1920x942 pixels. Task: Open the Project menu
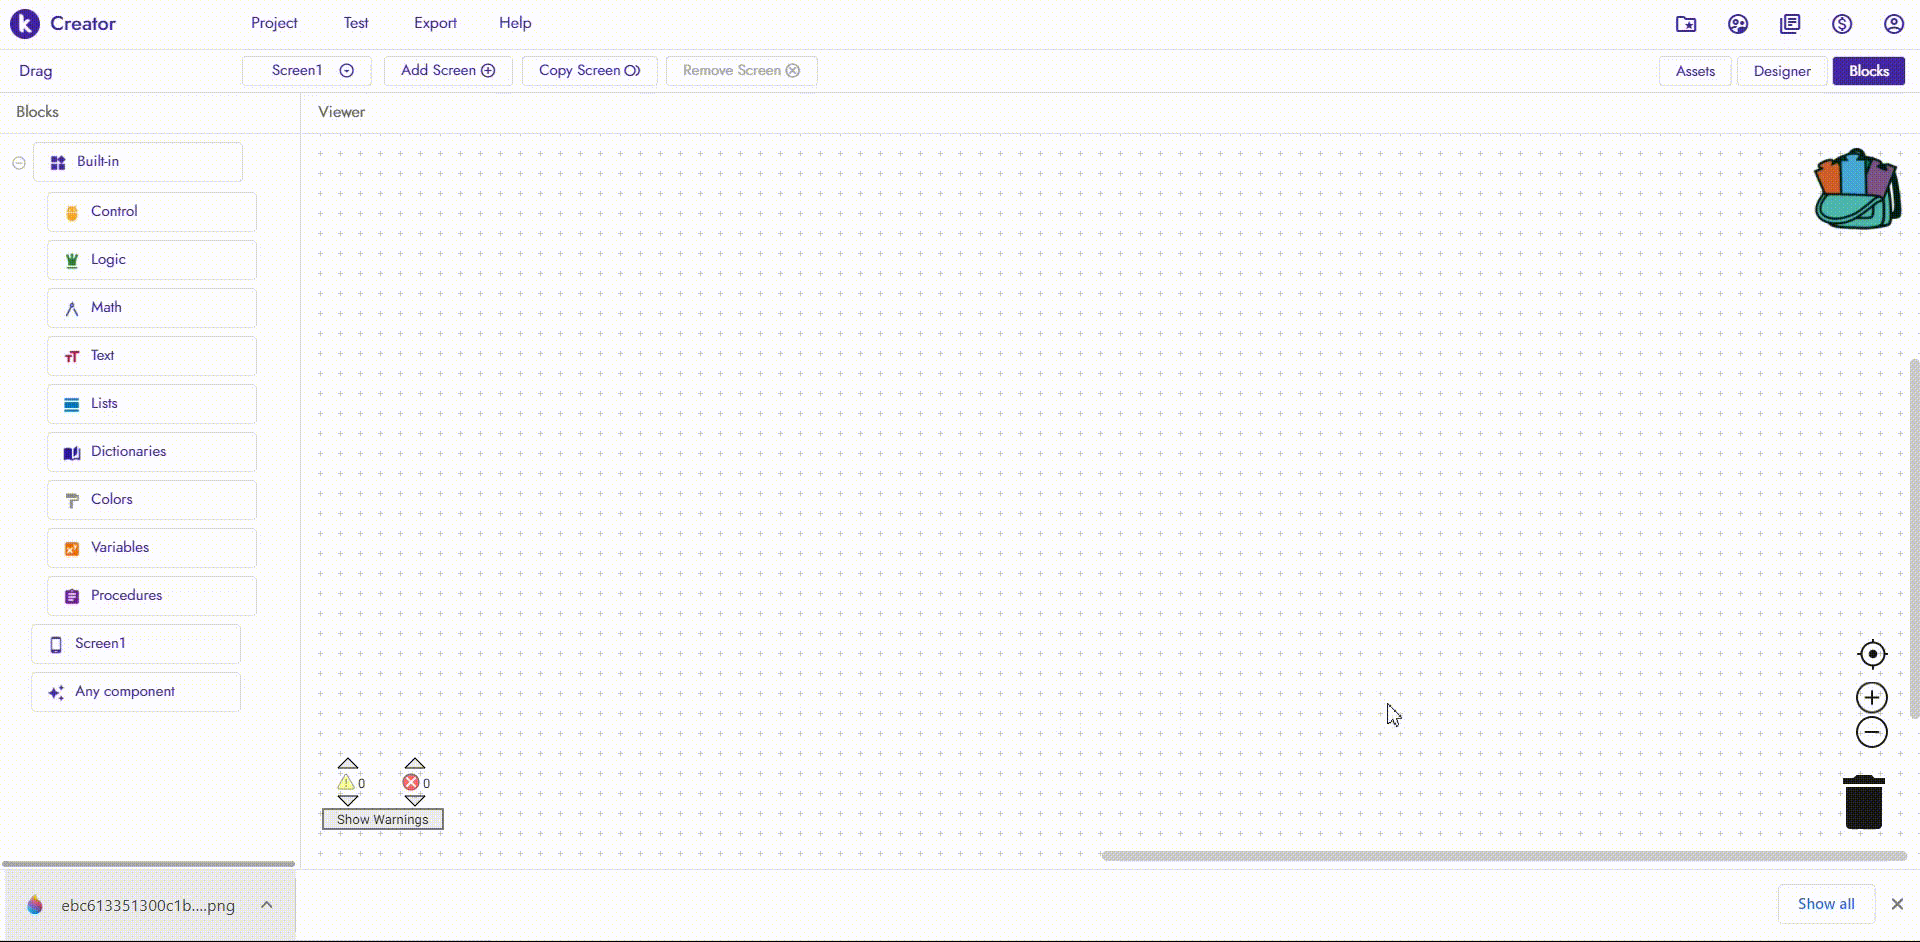coord(274,23)
